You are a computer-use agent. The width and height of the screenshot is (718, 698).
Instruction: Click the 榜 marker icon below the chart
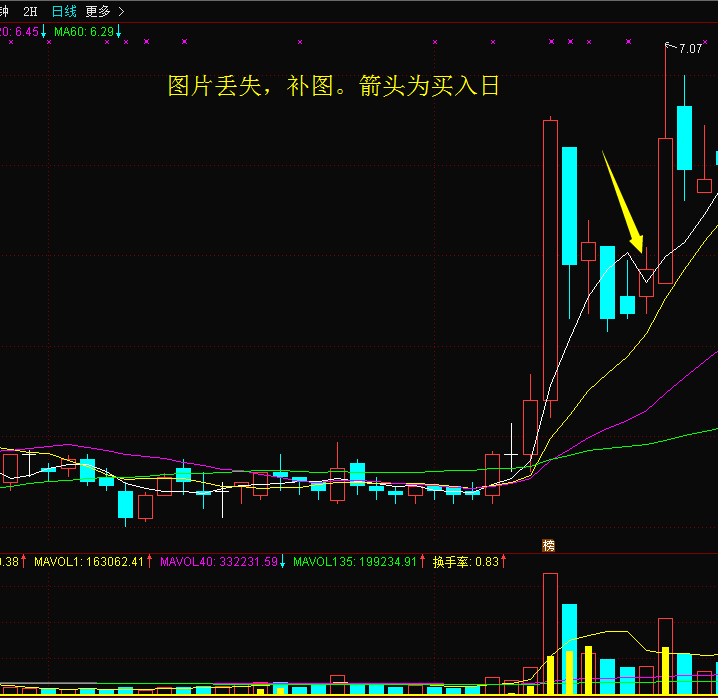pos(548,545)
